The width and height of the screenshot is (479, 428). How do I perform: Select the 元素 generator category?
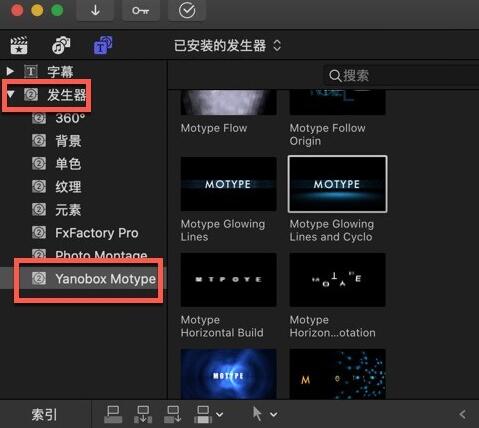(x=68, y=210)
